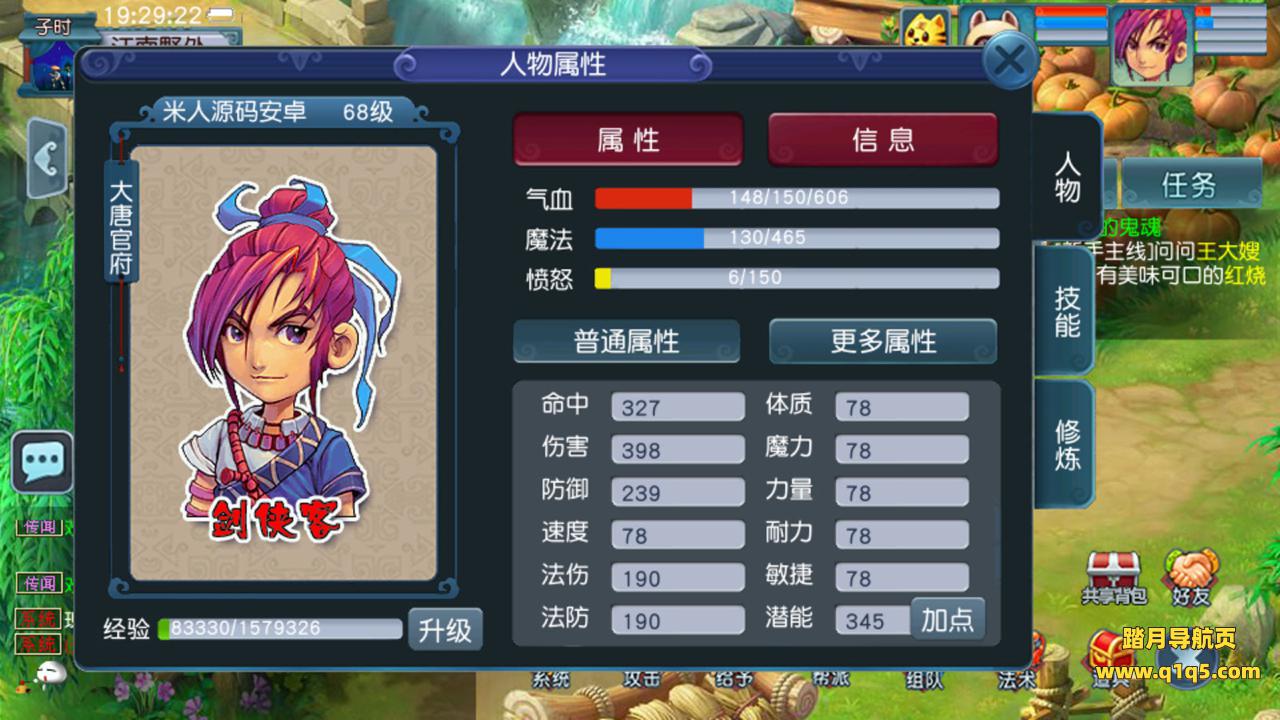Close the 人物属性 window

pos(1009,62)
